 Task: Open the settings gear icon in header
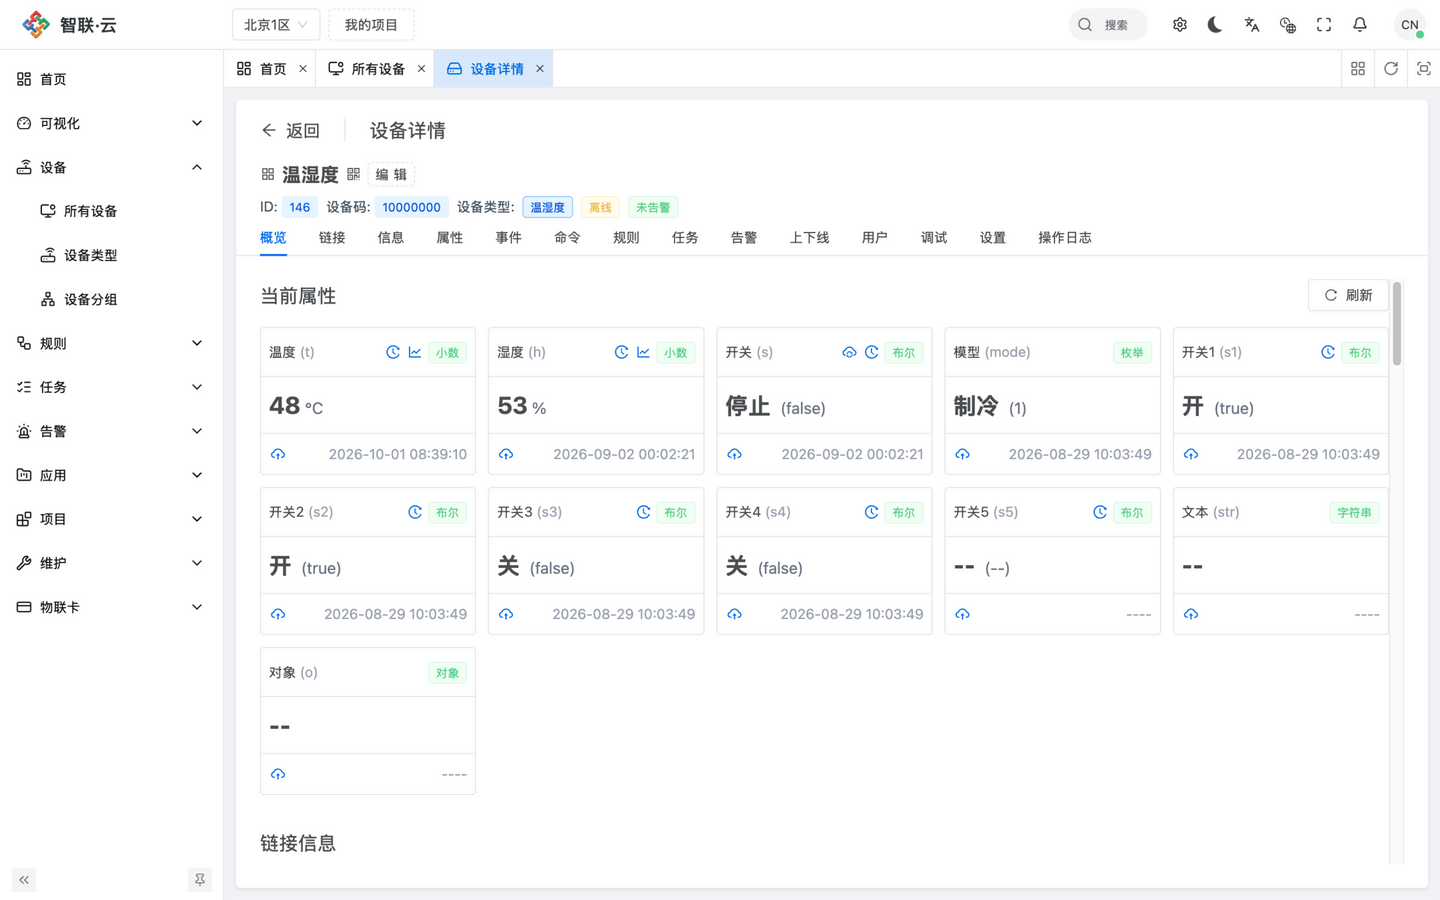(x=1180, y=25)
